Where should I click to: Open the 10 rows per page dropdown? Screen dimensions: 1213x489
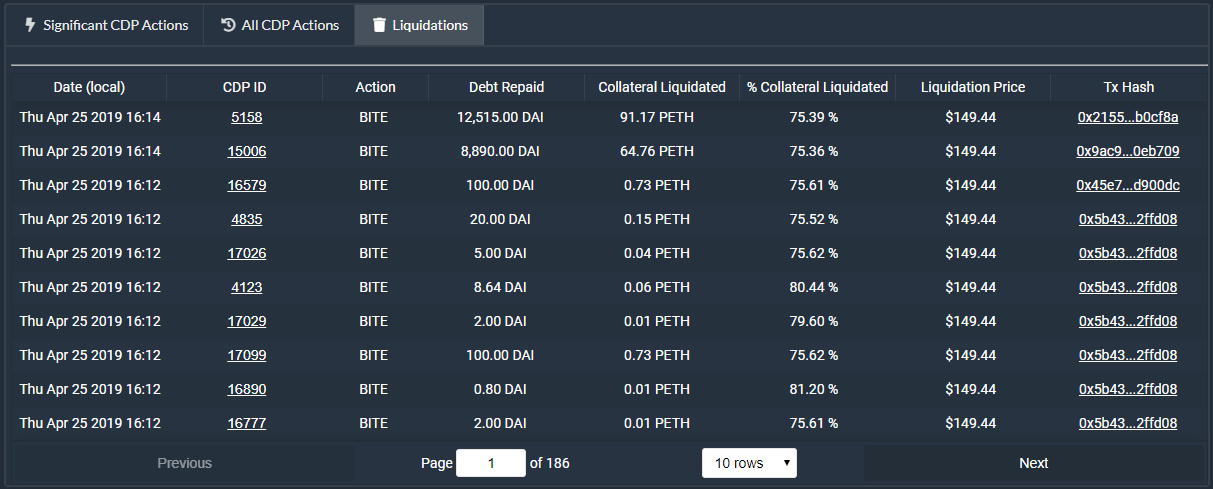point(749,463)
